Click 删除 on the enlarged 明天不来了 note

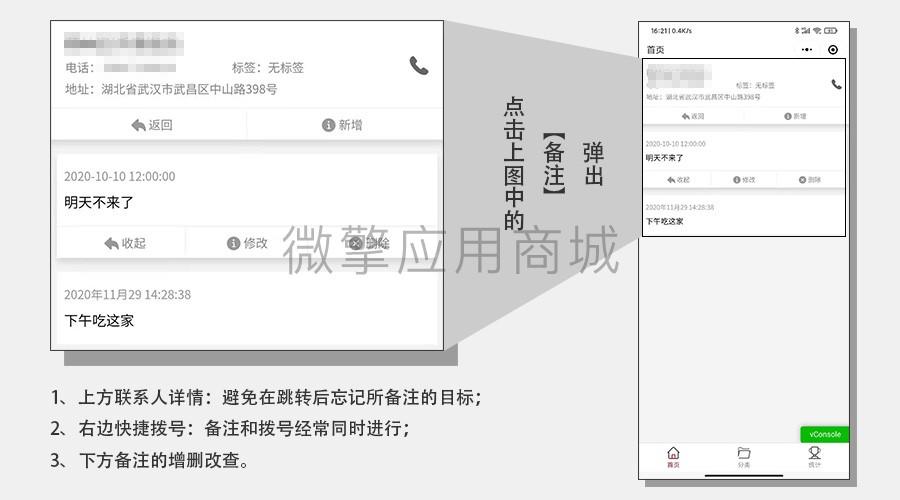click(368, 243)
